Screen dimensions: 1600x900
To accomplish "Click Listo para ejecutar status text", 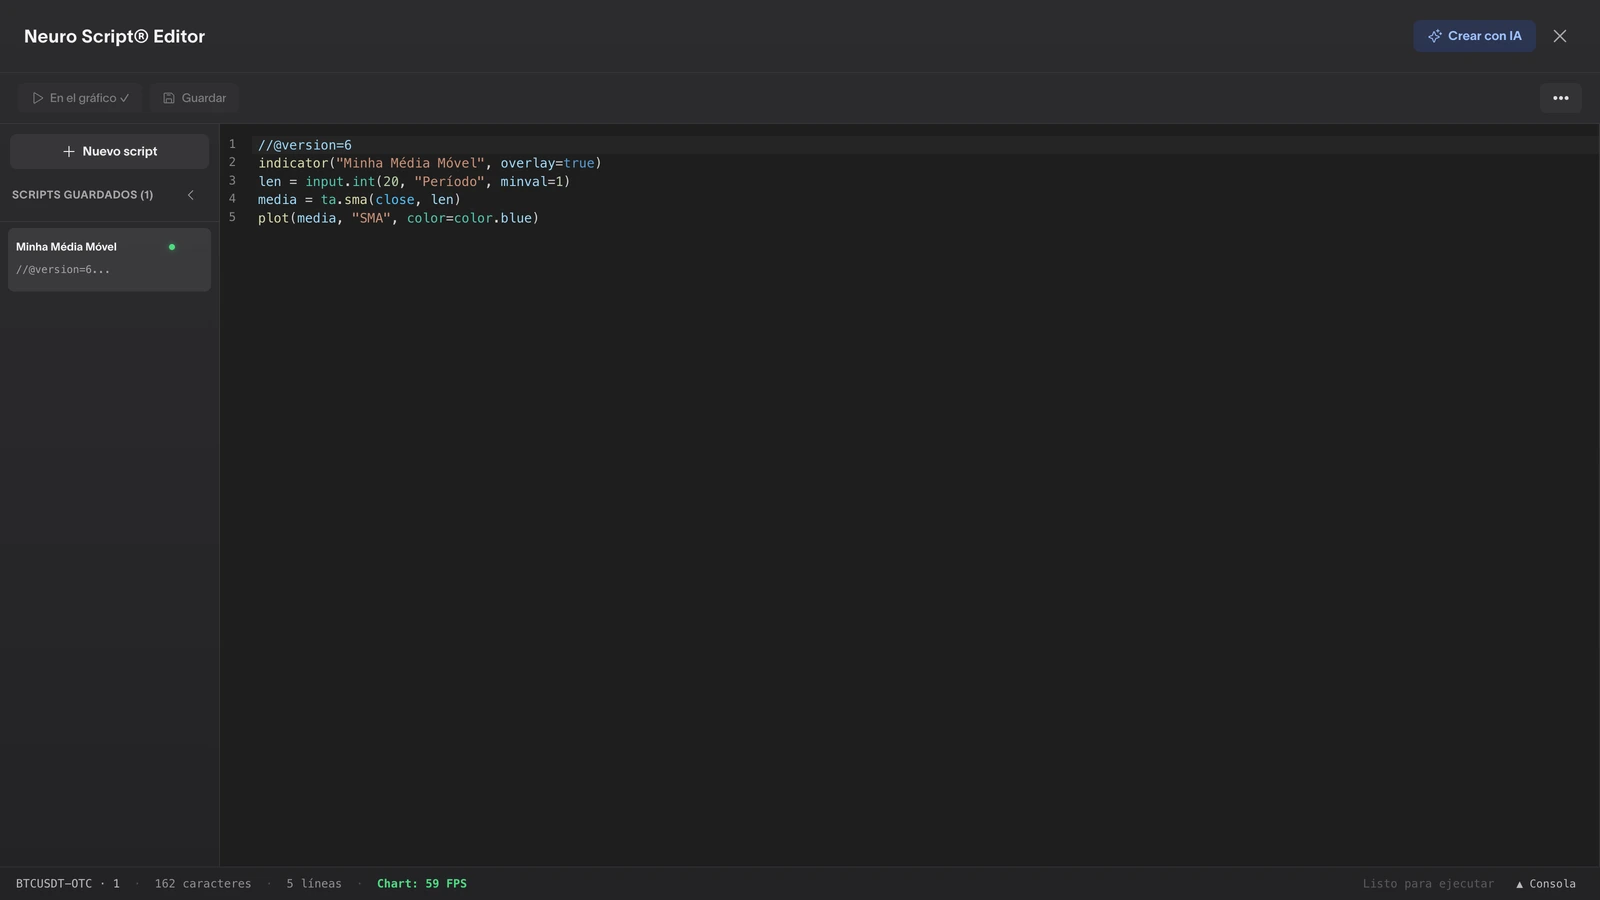I will 1428,884.
